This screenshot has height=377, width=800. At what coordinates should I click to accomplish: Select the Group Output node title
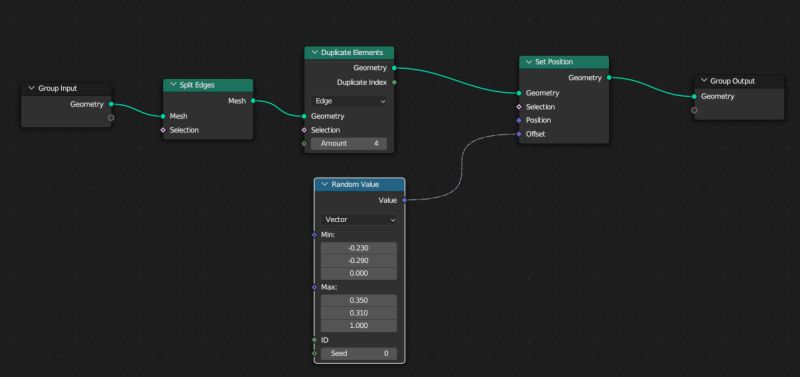(x=733, y=81)
